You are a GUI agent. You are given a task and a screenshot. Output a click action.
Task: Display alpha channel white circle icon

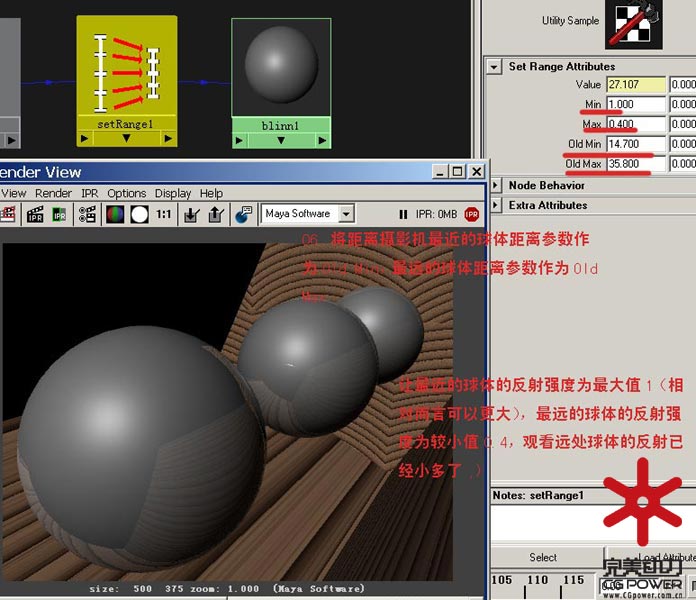click(x=139, y=214)
